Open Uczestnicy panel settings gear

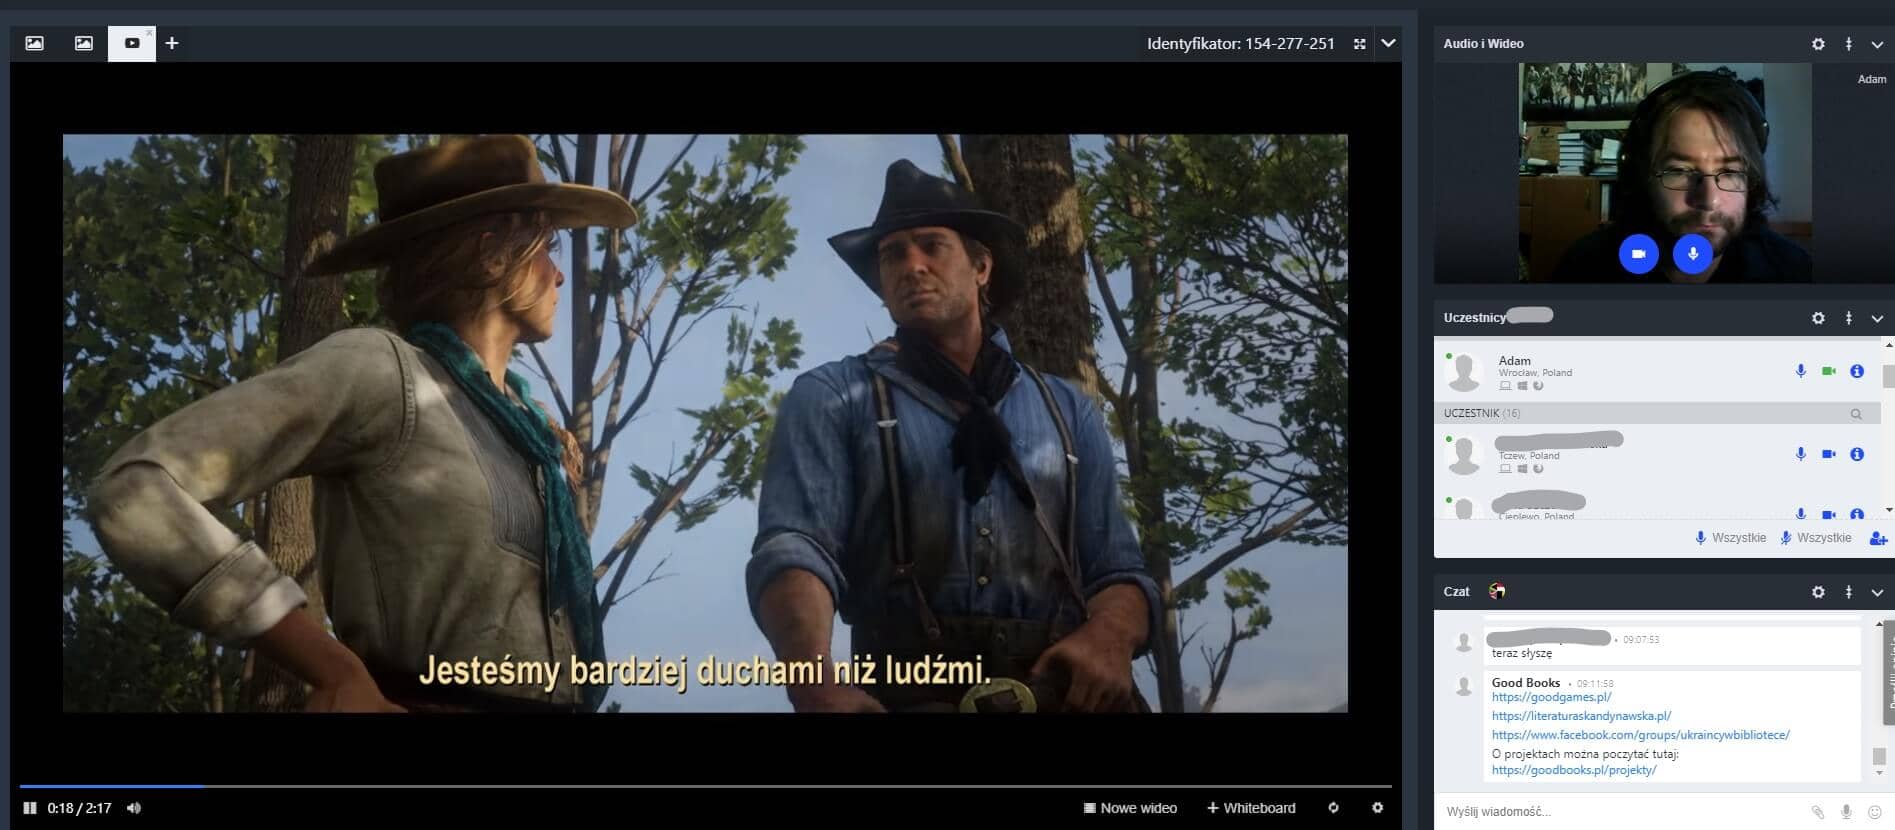(1818, 318)
